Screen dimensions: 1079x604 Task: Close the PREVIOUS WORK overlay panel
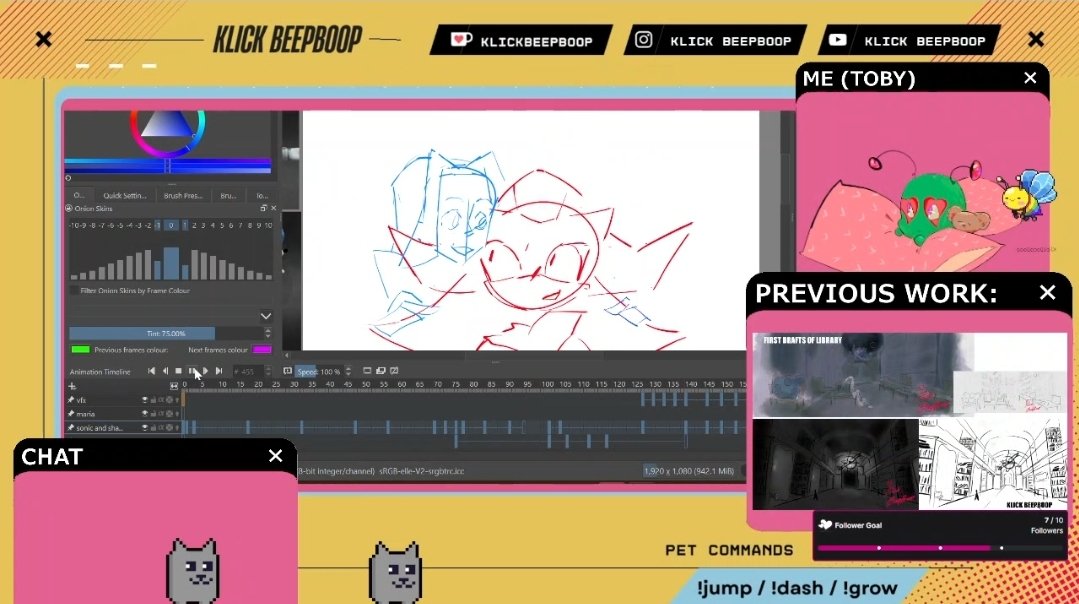[1047, 292]
